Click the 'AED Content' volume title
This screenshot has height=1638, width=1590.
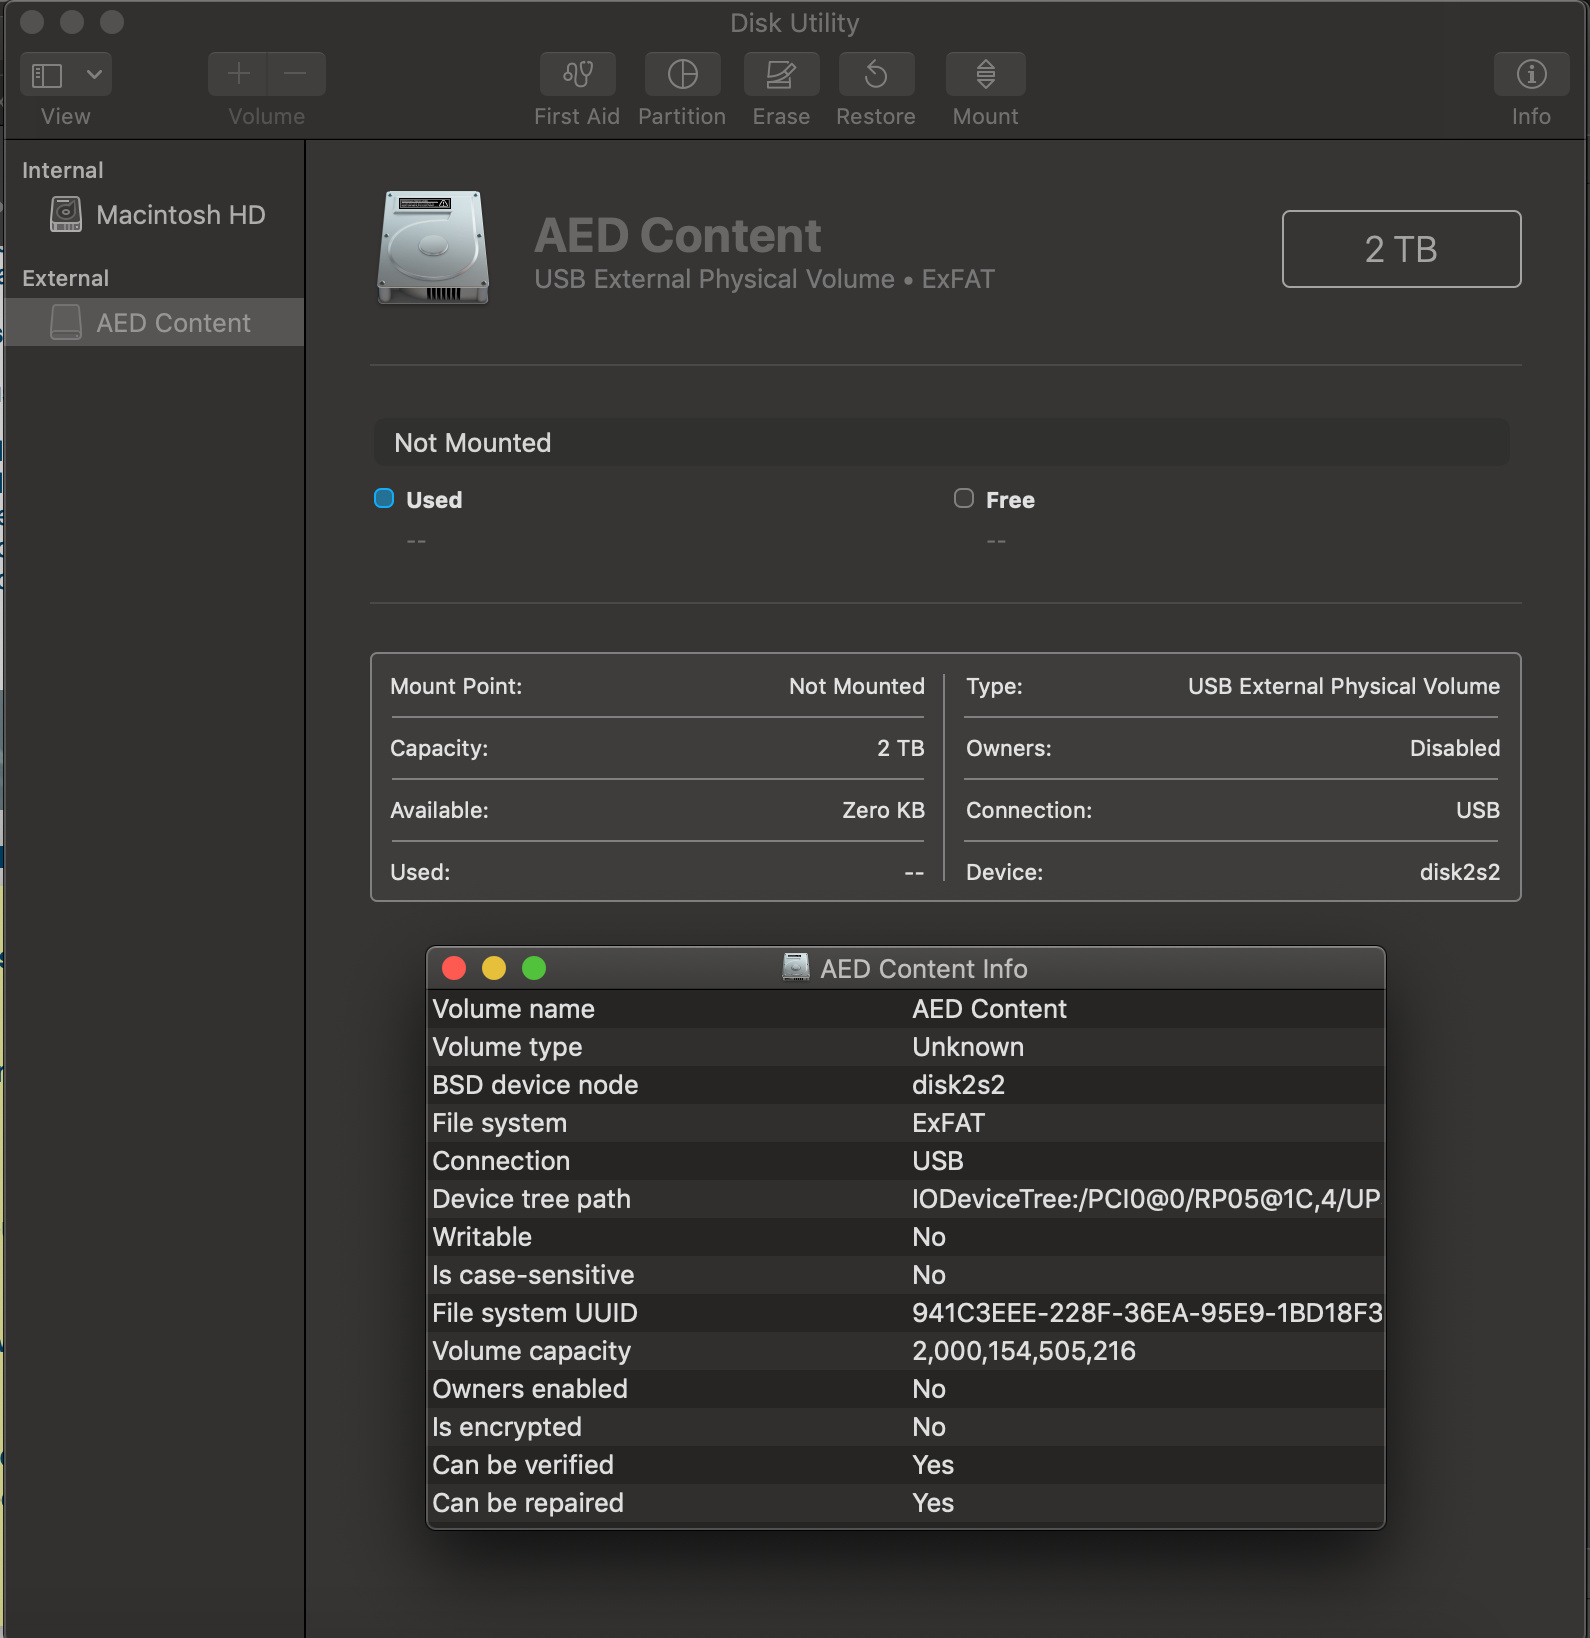coord(678,236)
